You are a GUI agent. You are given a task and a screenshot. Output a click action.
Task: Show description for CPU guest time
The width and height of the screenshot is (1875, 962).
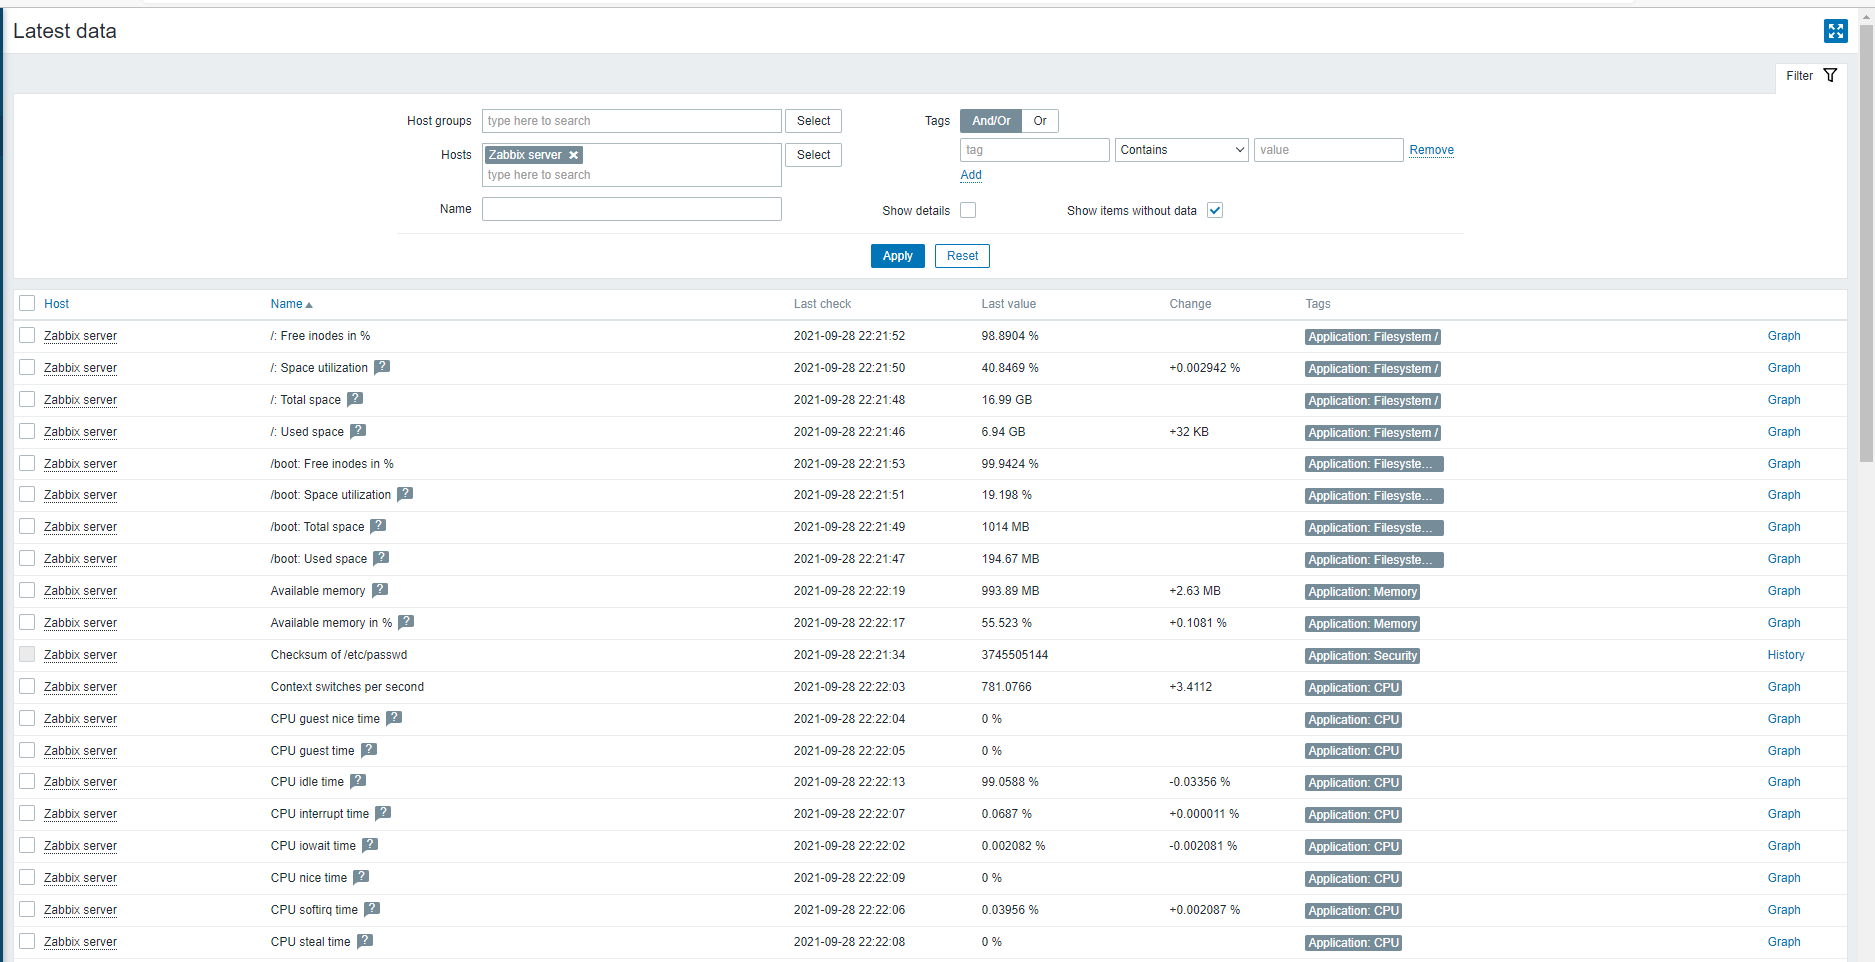click(369, 750)
